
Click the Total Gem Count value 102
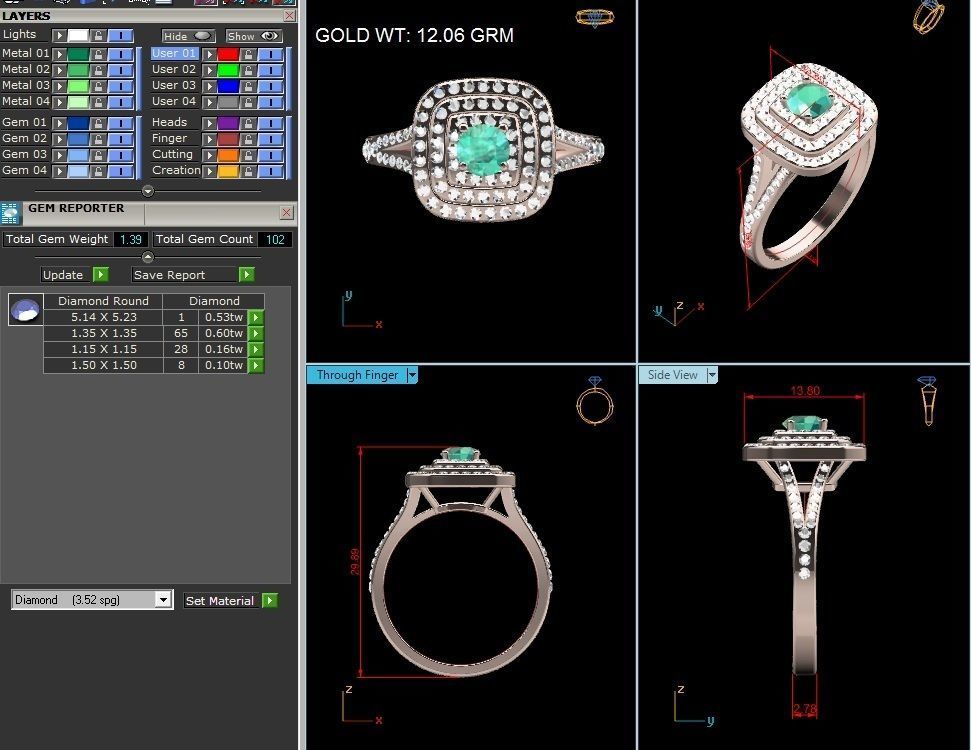[x=275, y=239]
